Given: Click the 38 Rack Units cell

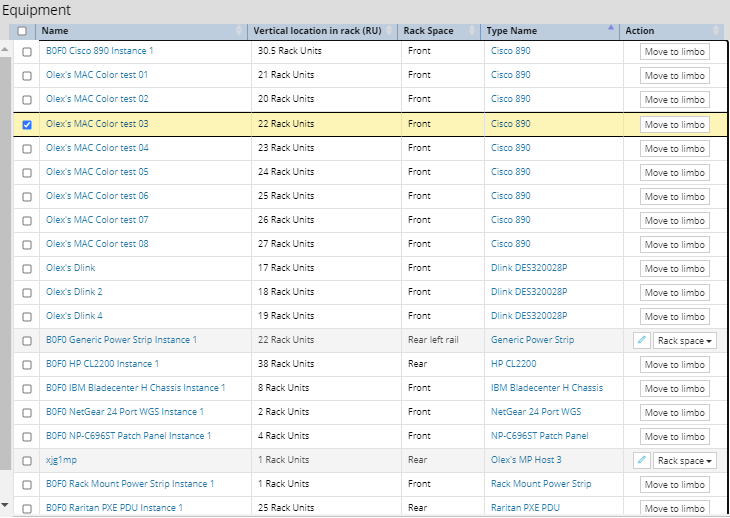Looking at the screenshot, I should click(286, 363).
